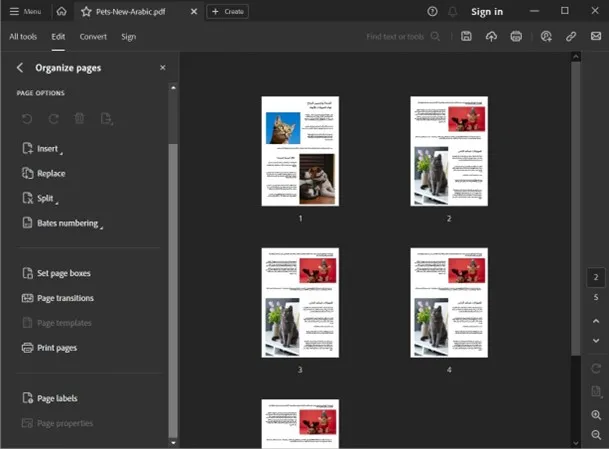
Task: Copy share link using link icon
Action: (571, 36)
